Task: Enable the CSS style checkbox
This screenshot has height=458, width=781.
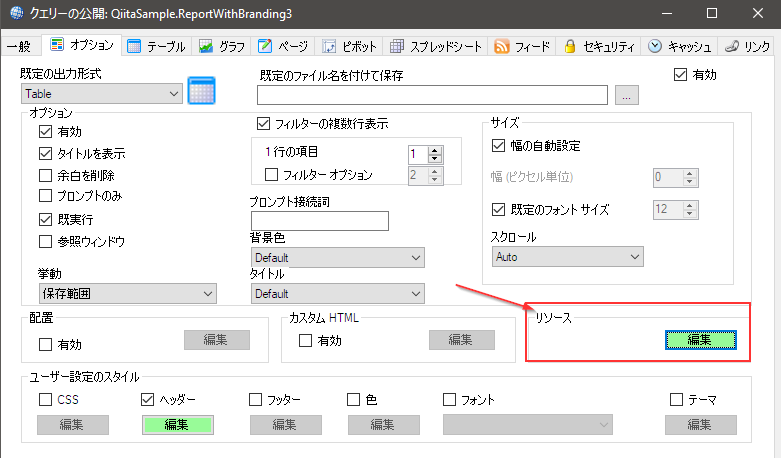Action: point(45,399)
